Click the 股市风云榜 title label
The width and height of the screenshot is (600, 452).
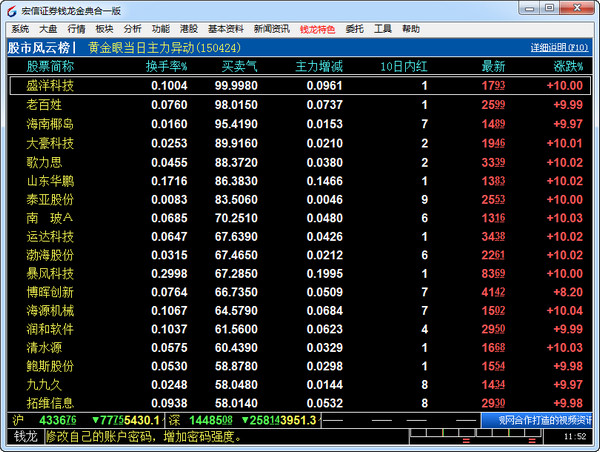[41, 48]
